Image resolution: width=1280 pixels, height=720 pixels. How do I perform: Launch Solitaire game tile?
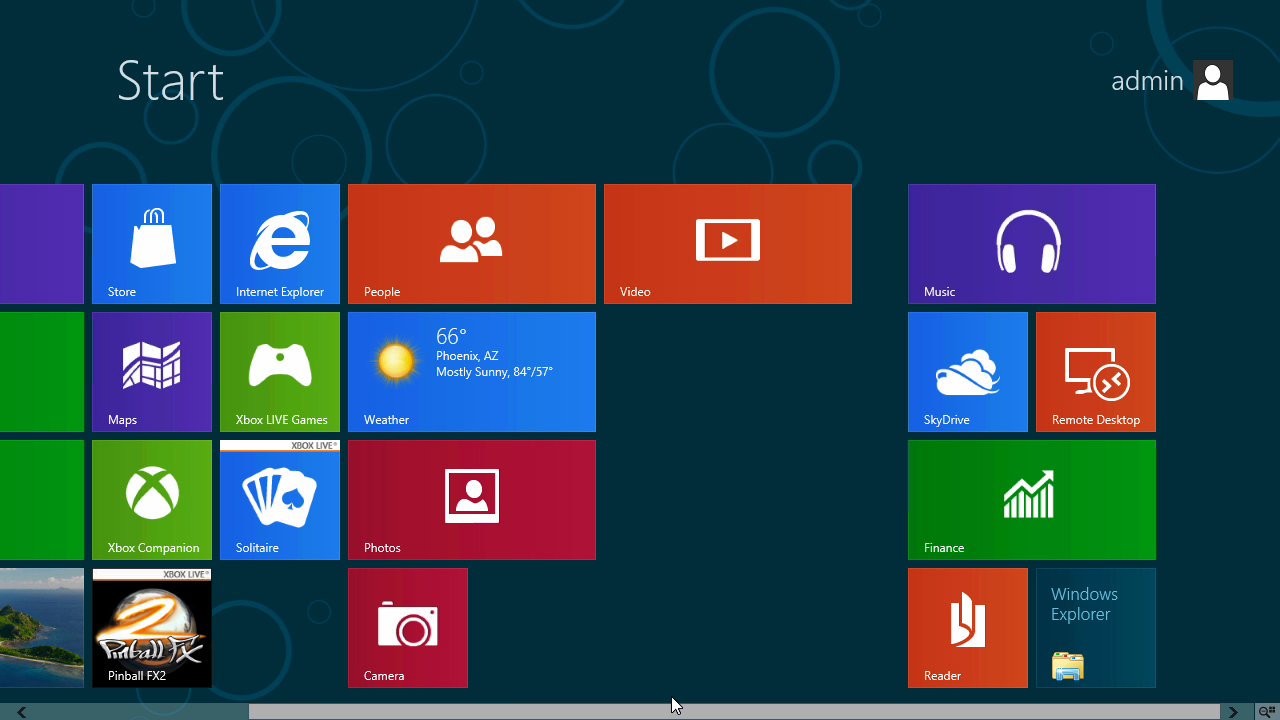click(x=280, y=500)
